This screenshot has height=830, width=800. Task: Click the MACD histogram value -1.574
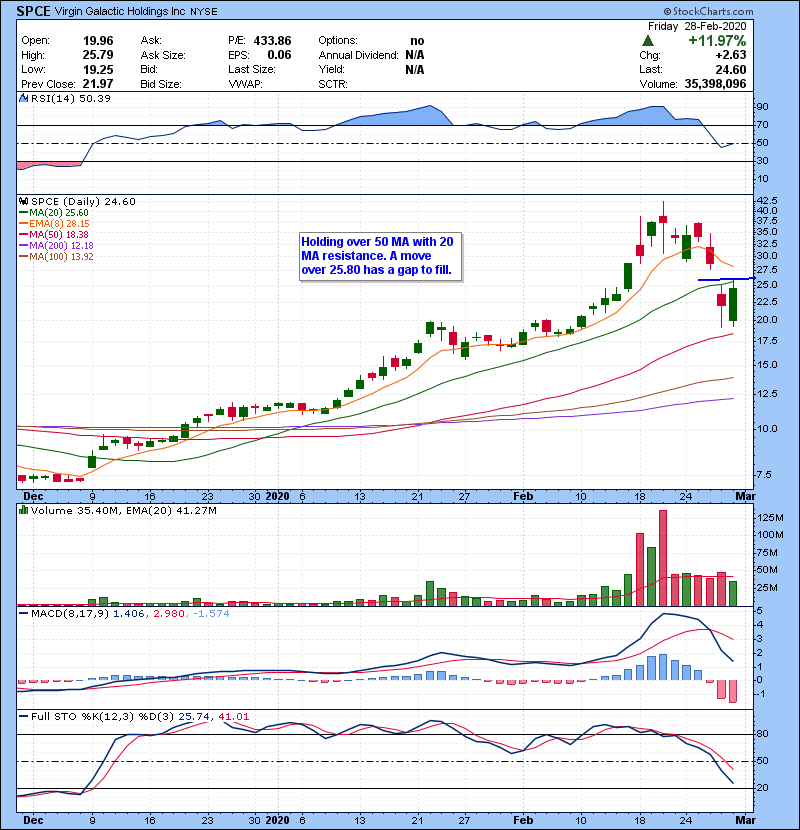(x=211, y=614)
